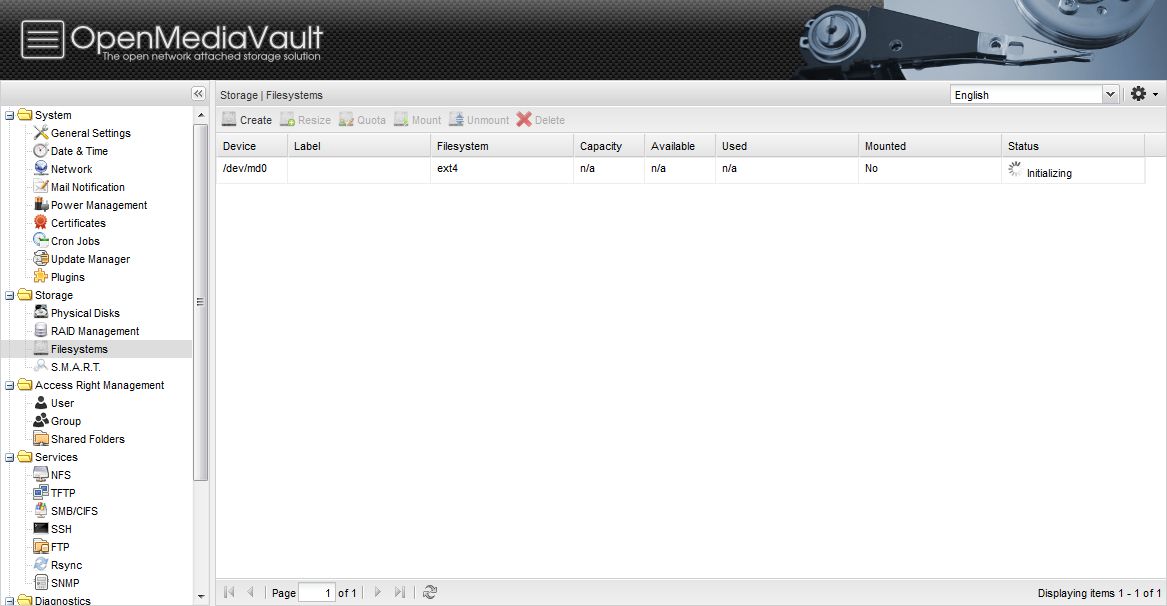This screenshot has width=1167, height=606.
Task: Click the Power Management icon
Action: [x=41, y=205]
